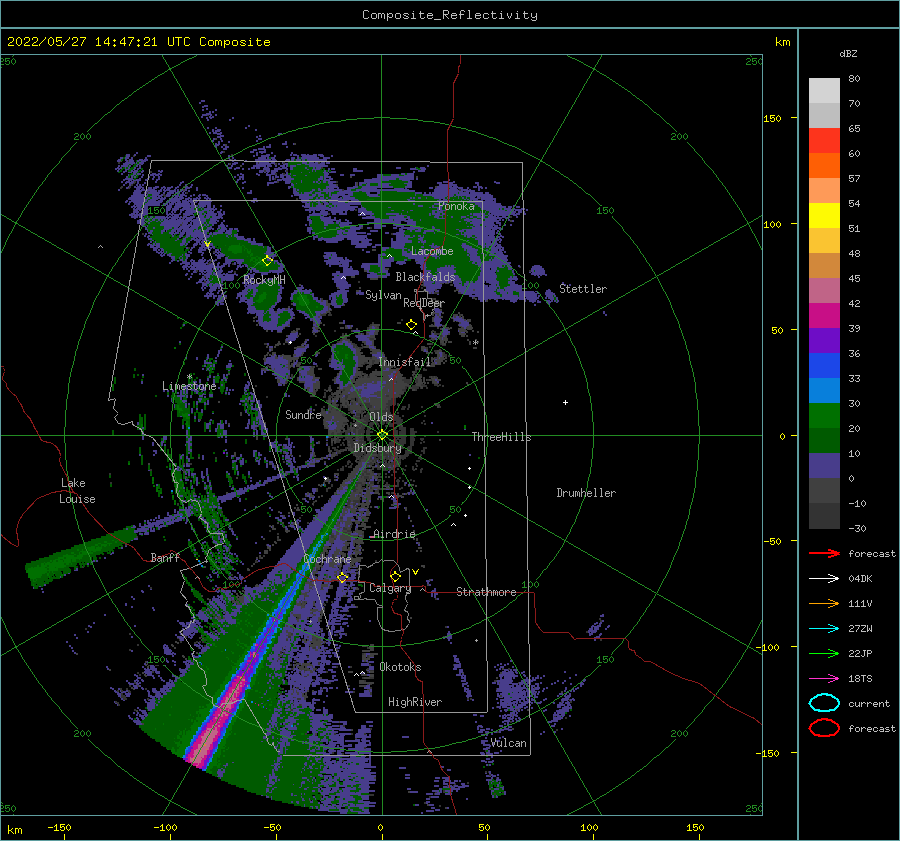Click the red forecast ellipse icon
This screenshot has width=900, height=841.
[824, 728]
